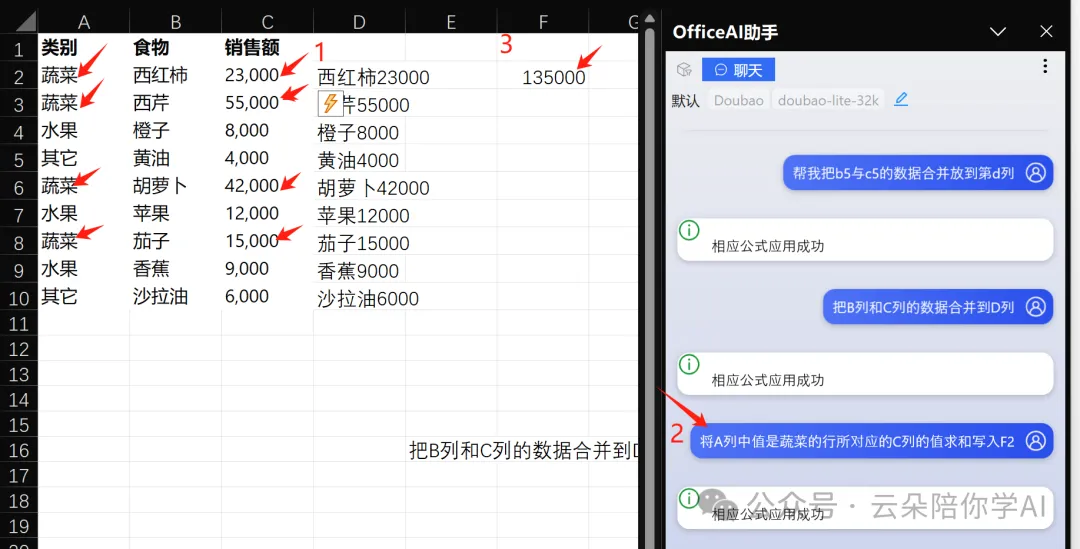Viewport: 1080px width, 549px height.
Task: Click cell C1 containing 销售额
Action: click(x=267, y=48)
